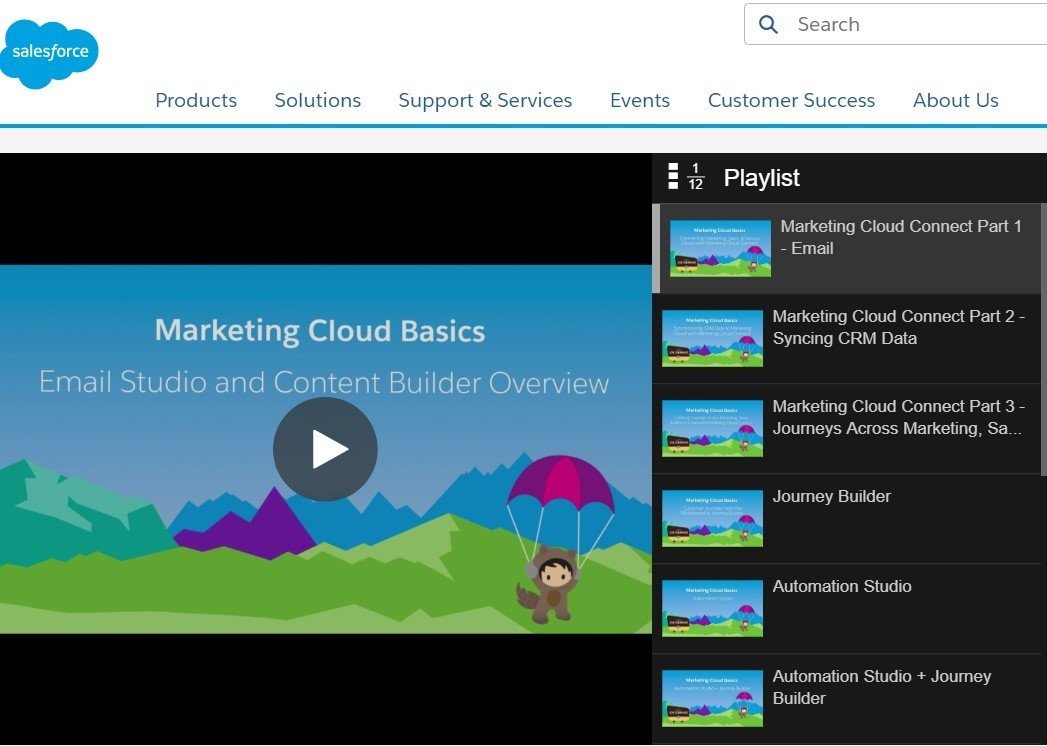The height and width of the screenshot is (746, 1047).
Task: Click 'Automation Studio + Journey Builder' title text
Action: click(x=882, y=687)
